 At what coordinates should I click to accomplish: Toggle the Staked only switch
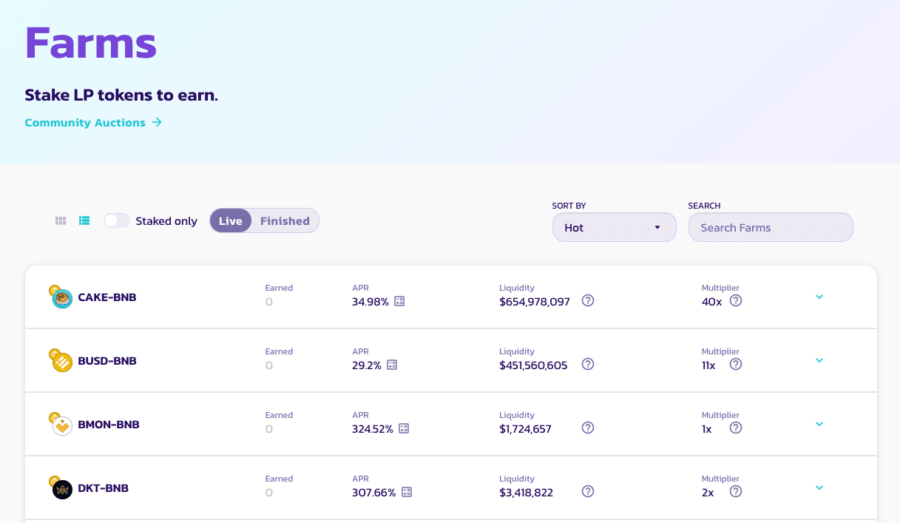pos(116,221)
